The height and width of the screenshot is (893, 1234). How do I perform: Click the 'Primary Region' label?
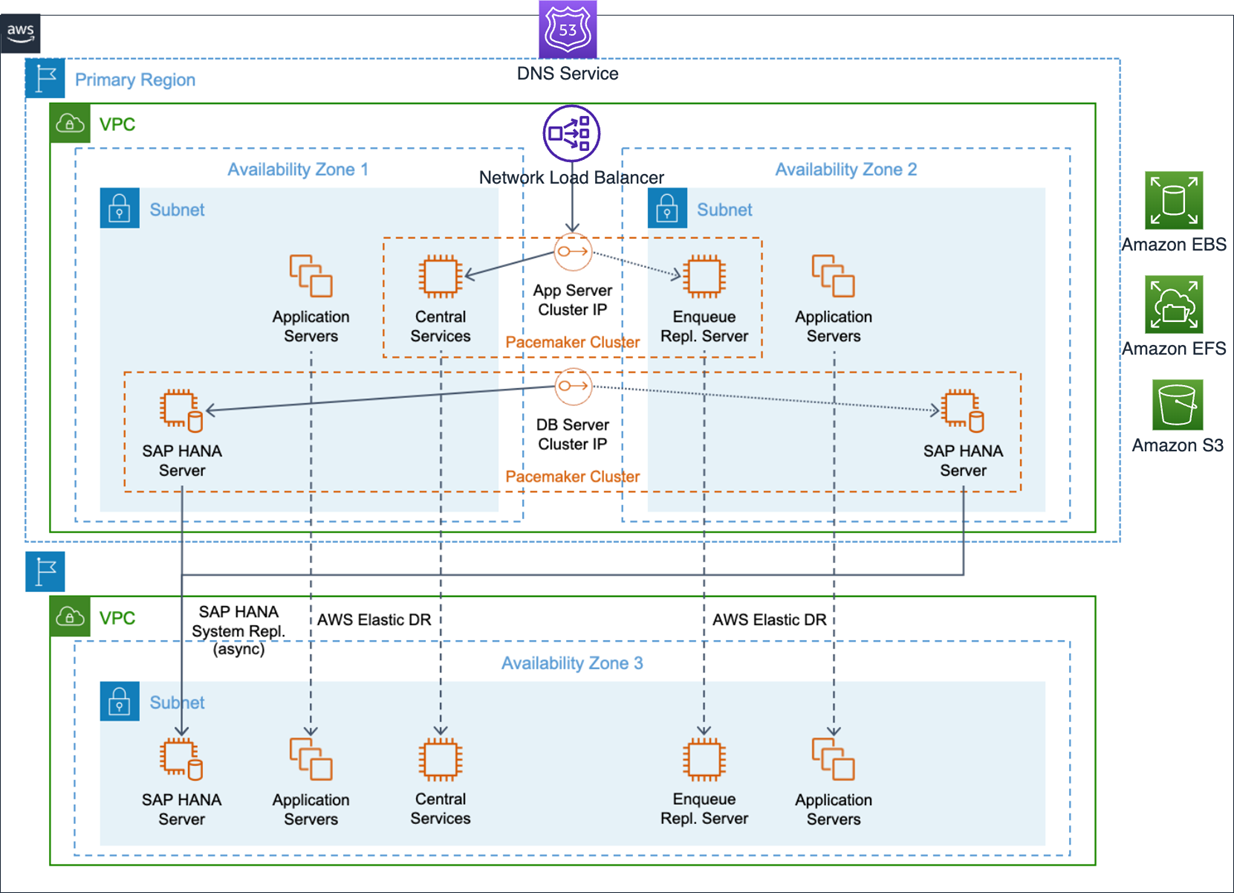(135, 79)
